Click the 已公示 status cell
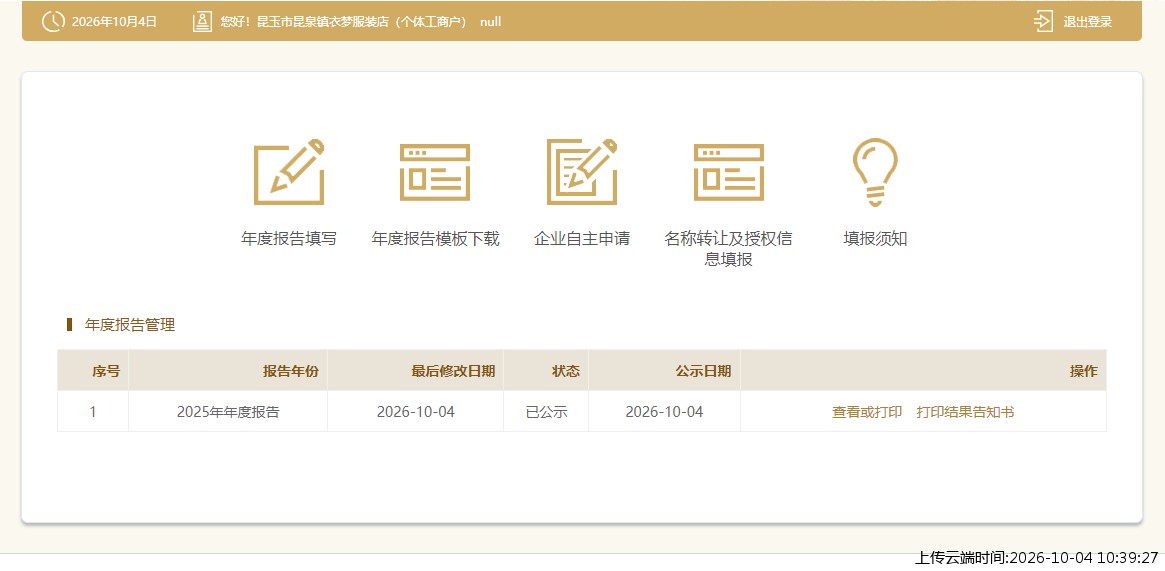 546,412
